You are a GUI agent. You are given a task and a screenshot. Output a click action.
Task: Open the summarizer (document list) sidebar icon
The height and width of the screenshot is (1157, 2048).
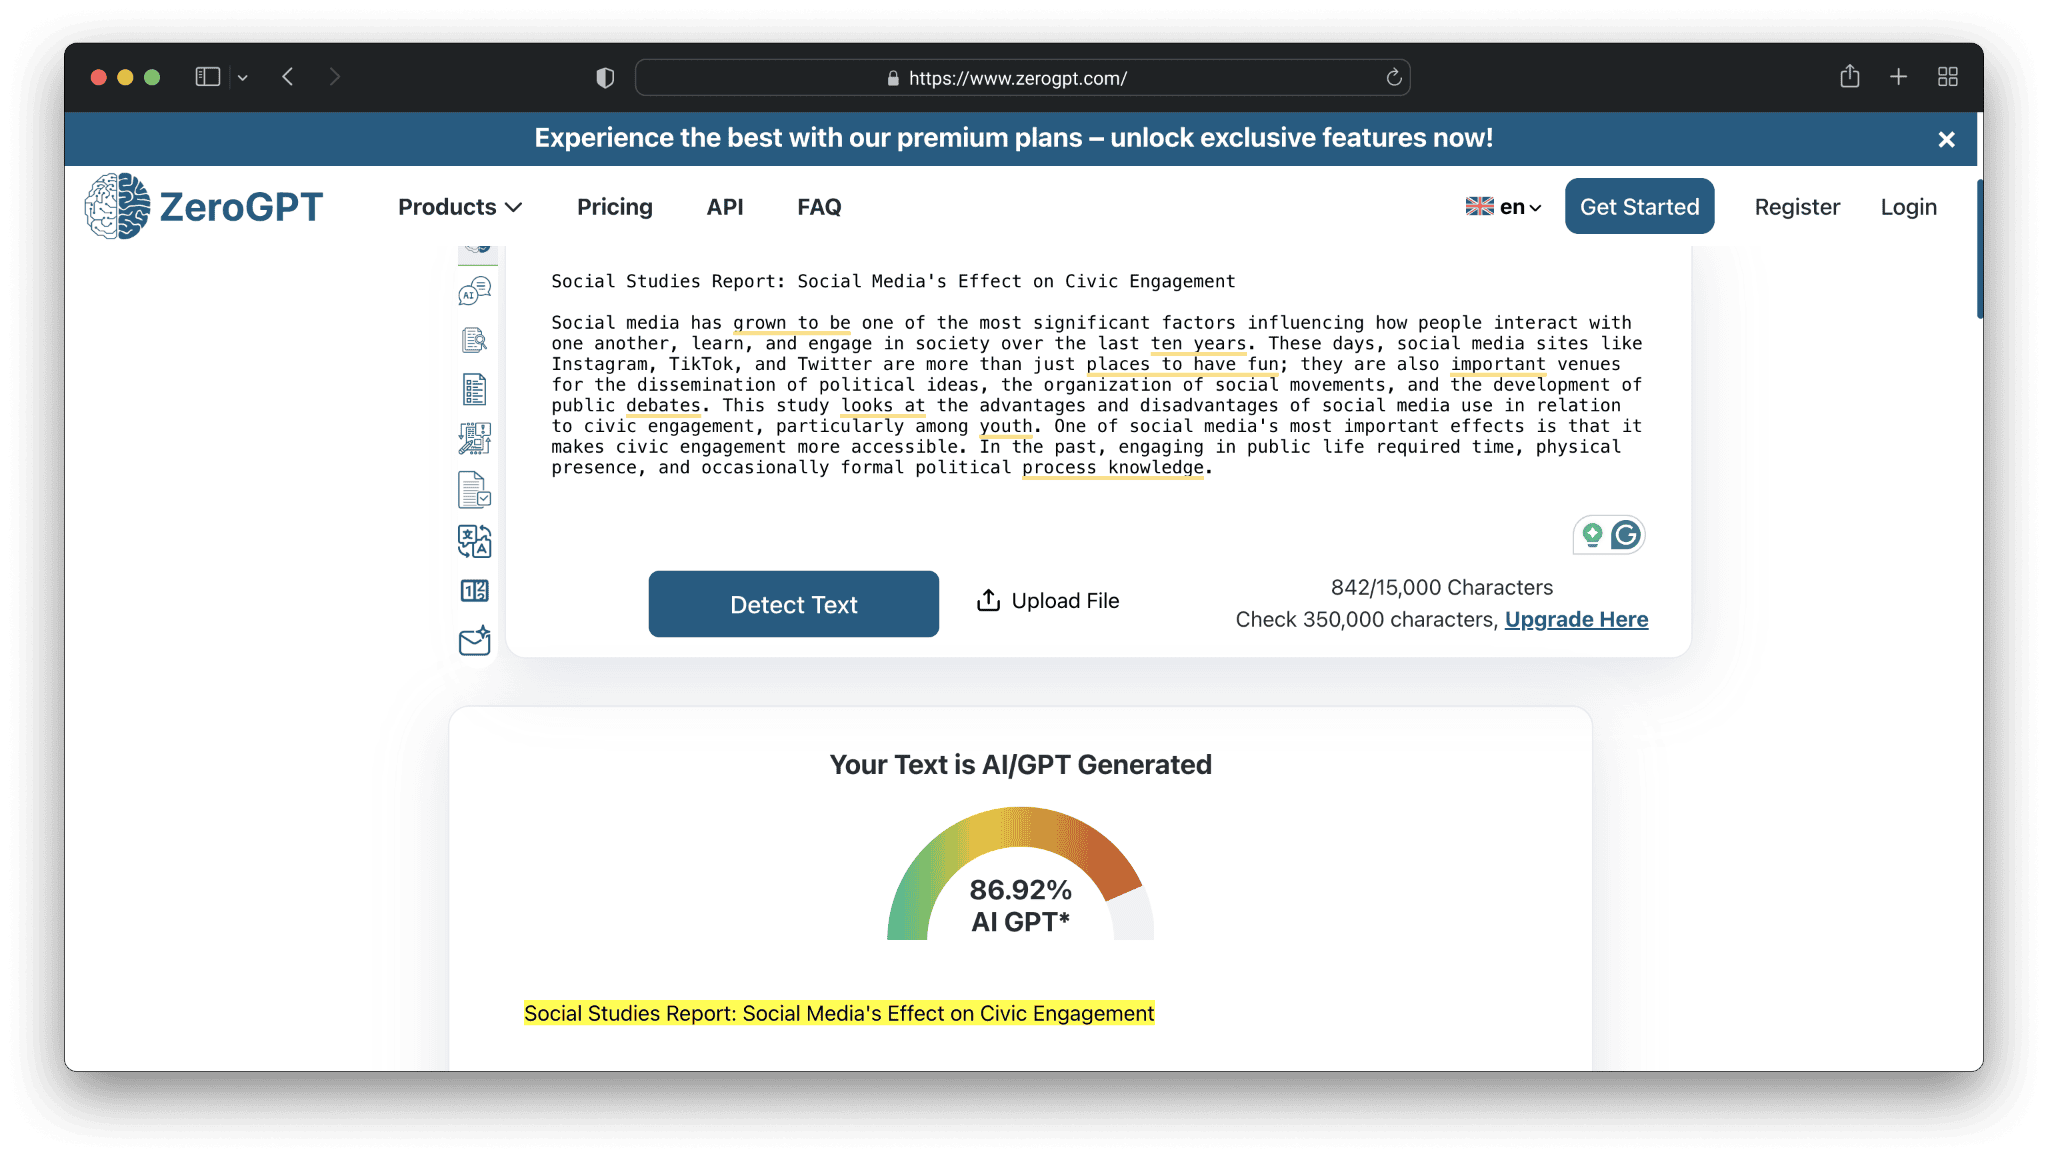coord(475,389)
